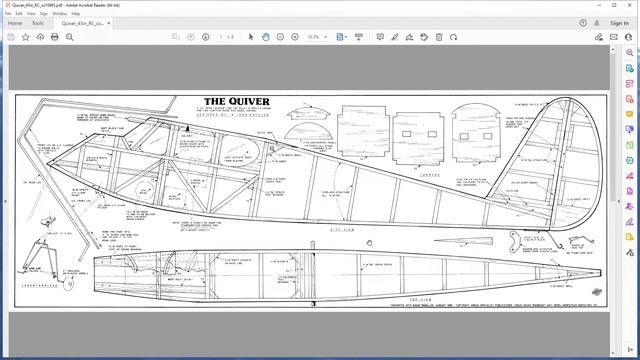Click the search tools magnifier in right pane
640x360 pixels.
pos(630,53)
